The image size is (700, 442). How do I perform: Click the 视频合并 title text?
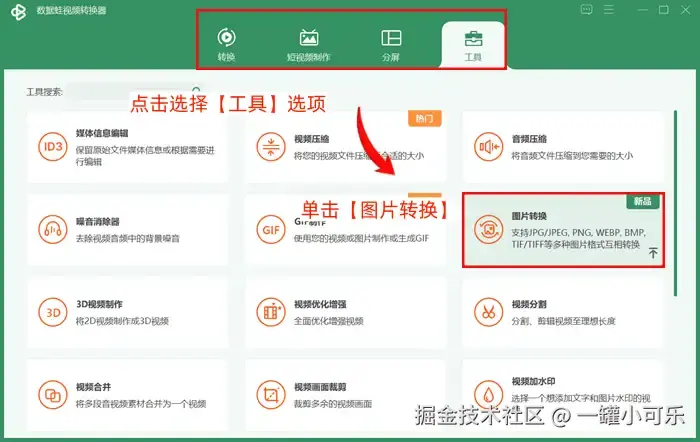point(93,387)
